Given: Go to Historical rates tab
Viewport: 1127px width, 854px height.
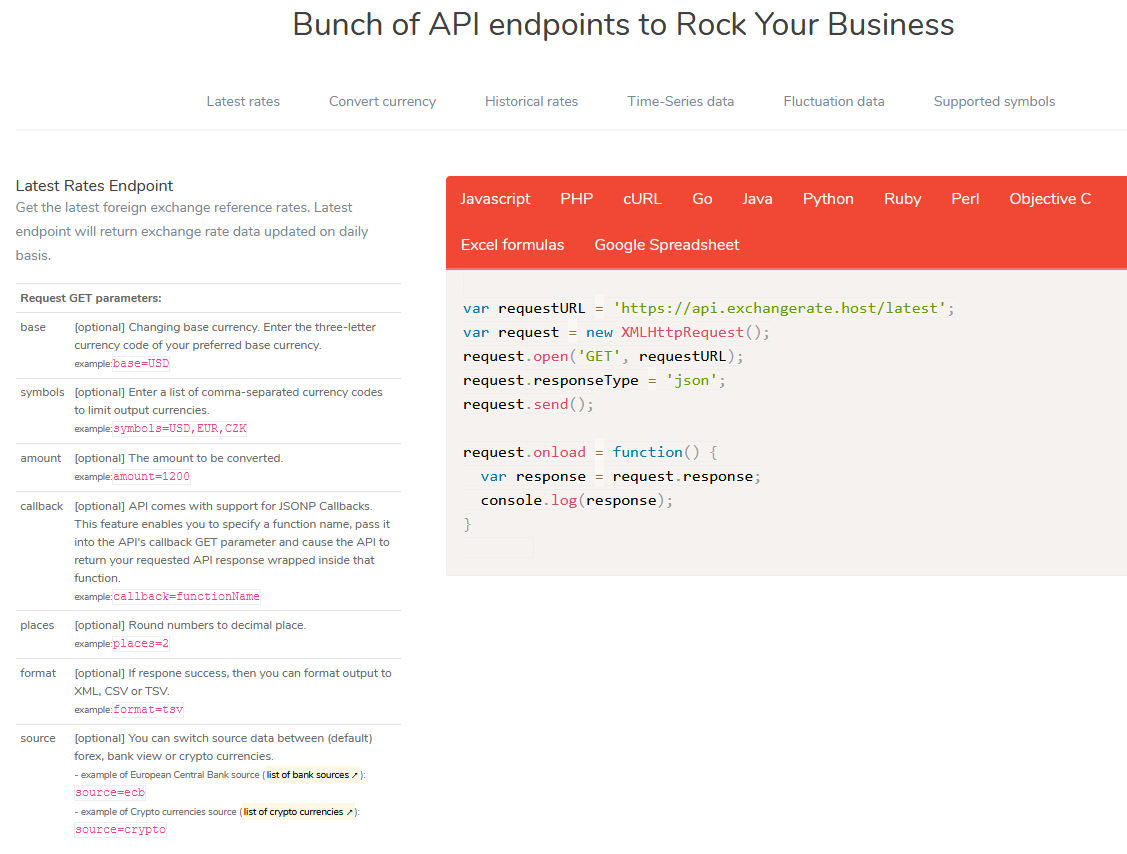Looking at the screenshot, I should 531,101.
